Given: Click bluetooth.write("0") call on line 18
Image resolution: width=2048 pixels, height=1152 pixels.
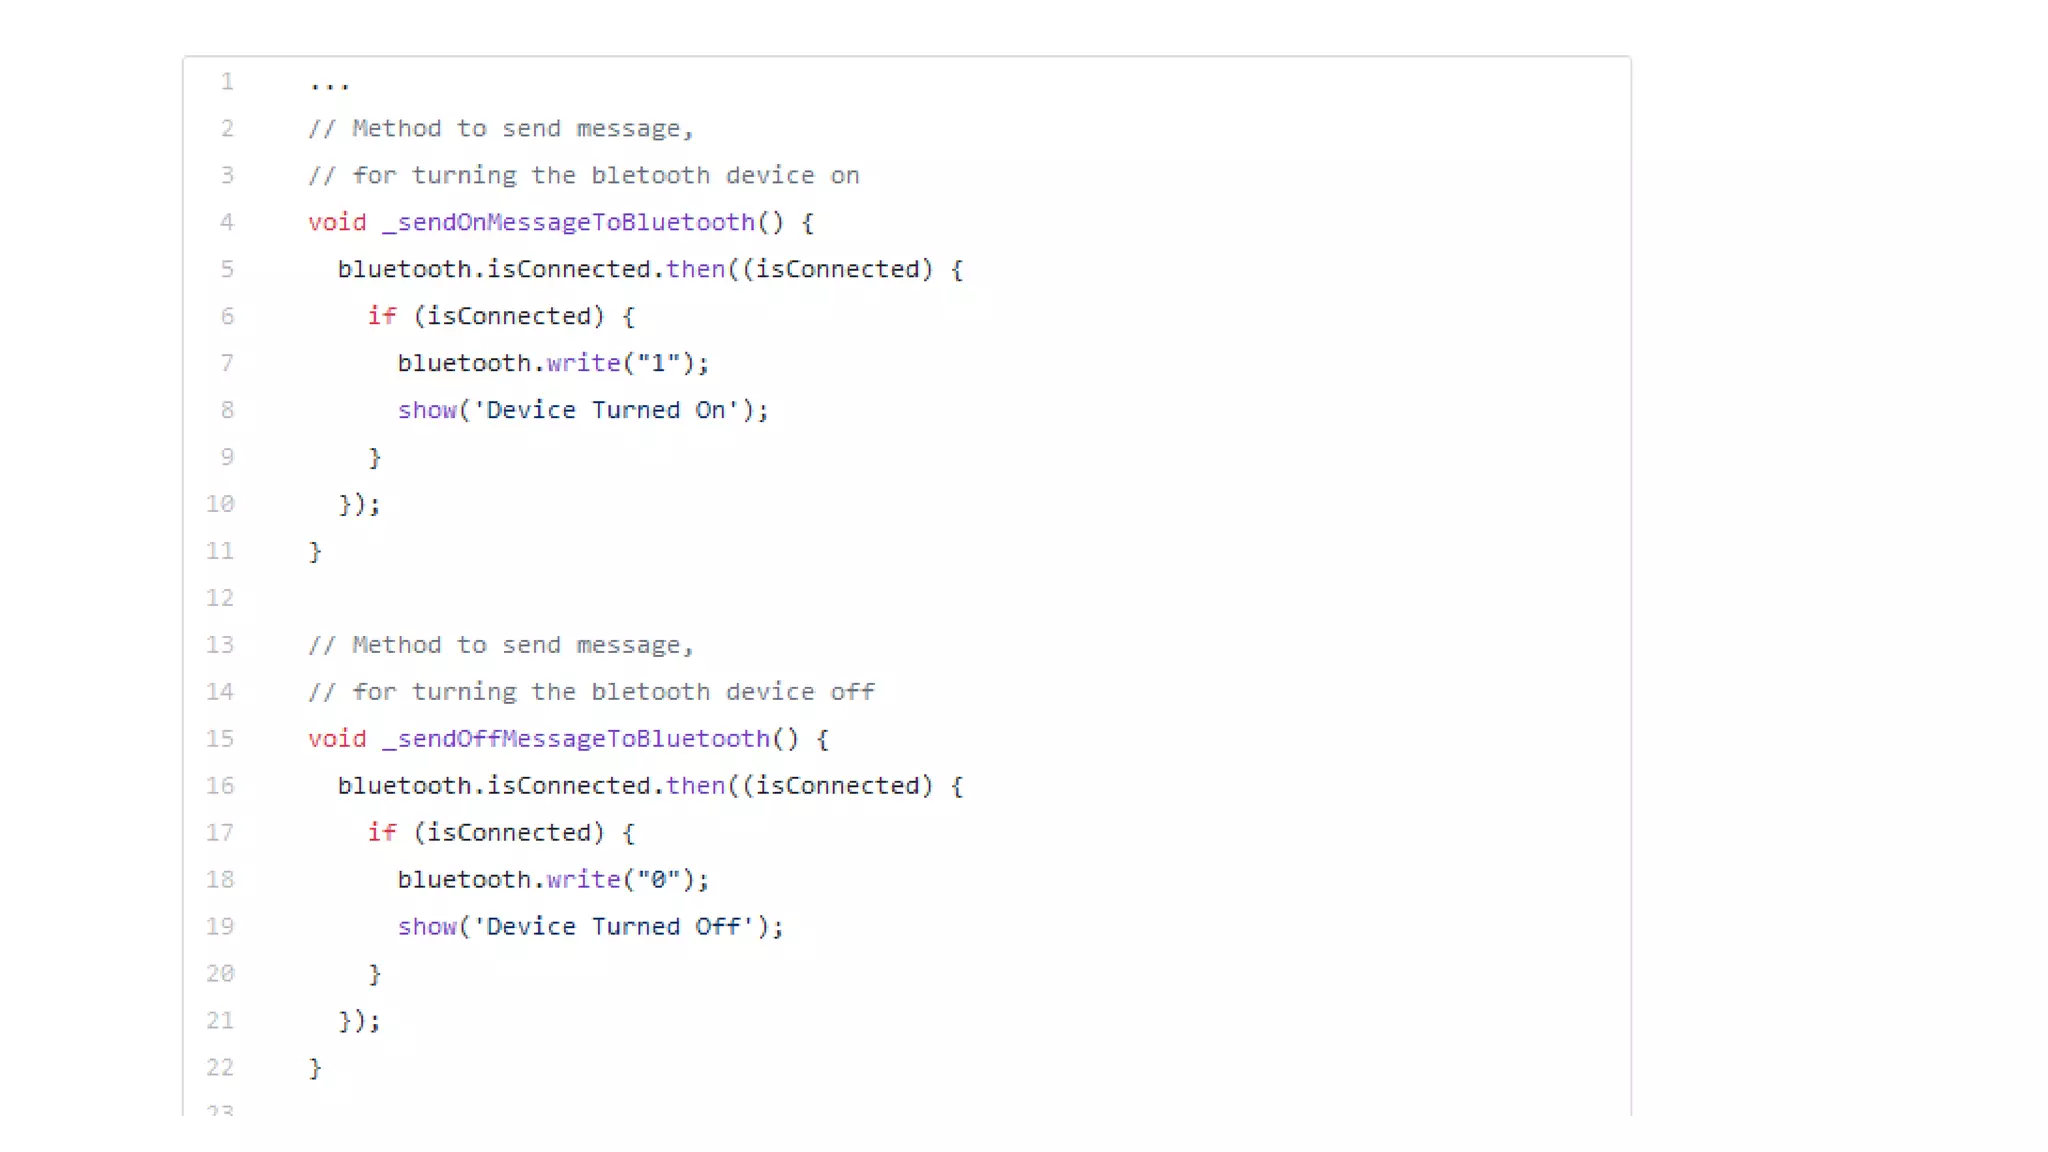Looking at the screenshot, I should point(553,880).
